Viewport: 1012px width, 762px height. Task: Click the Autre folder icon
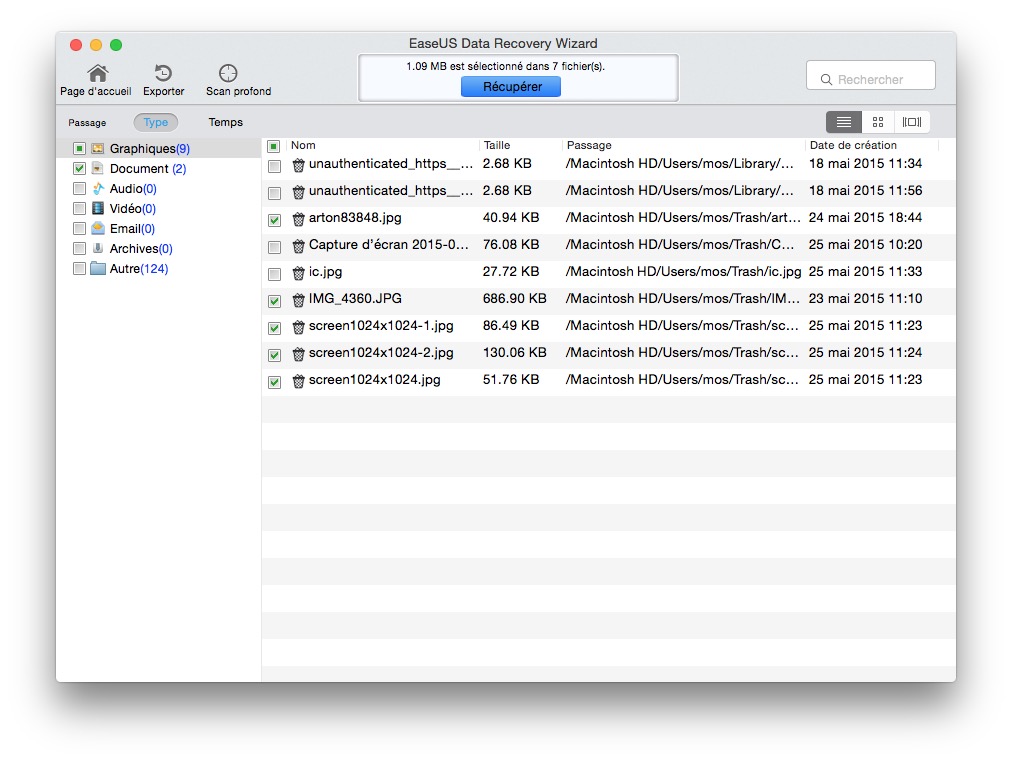pos(98,268)
